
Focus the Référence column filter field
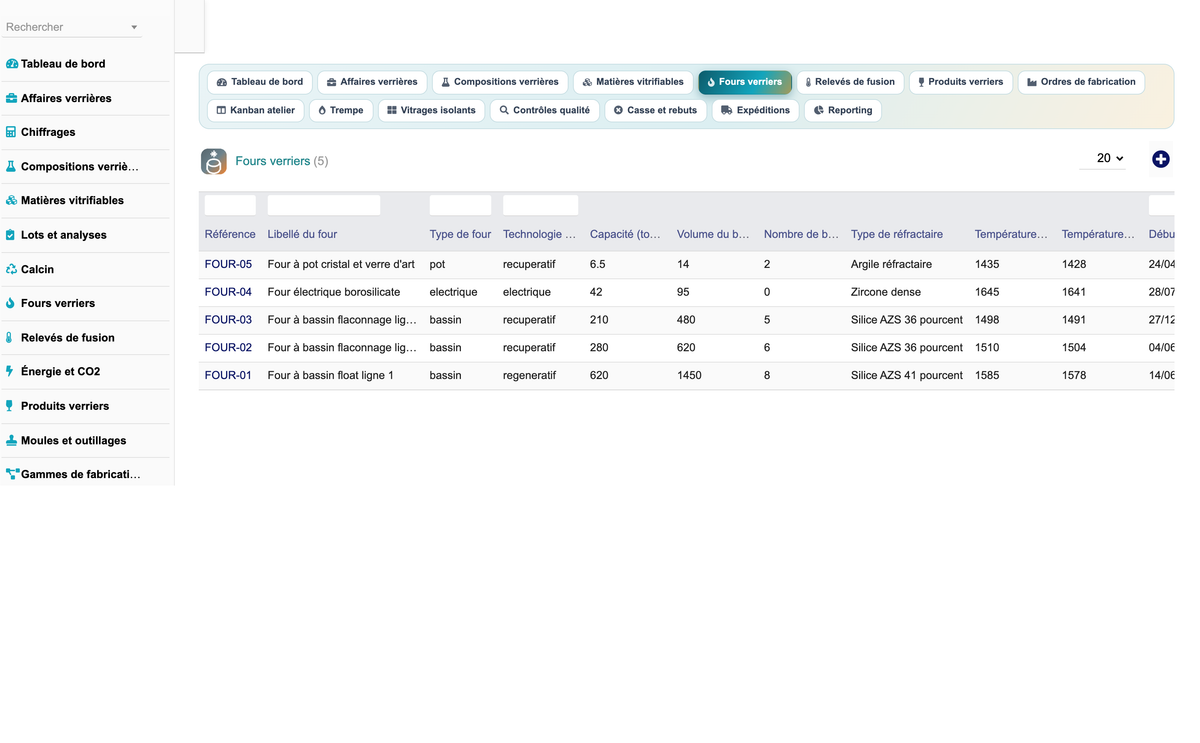pyautogui.click(x=230, y=205)
